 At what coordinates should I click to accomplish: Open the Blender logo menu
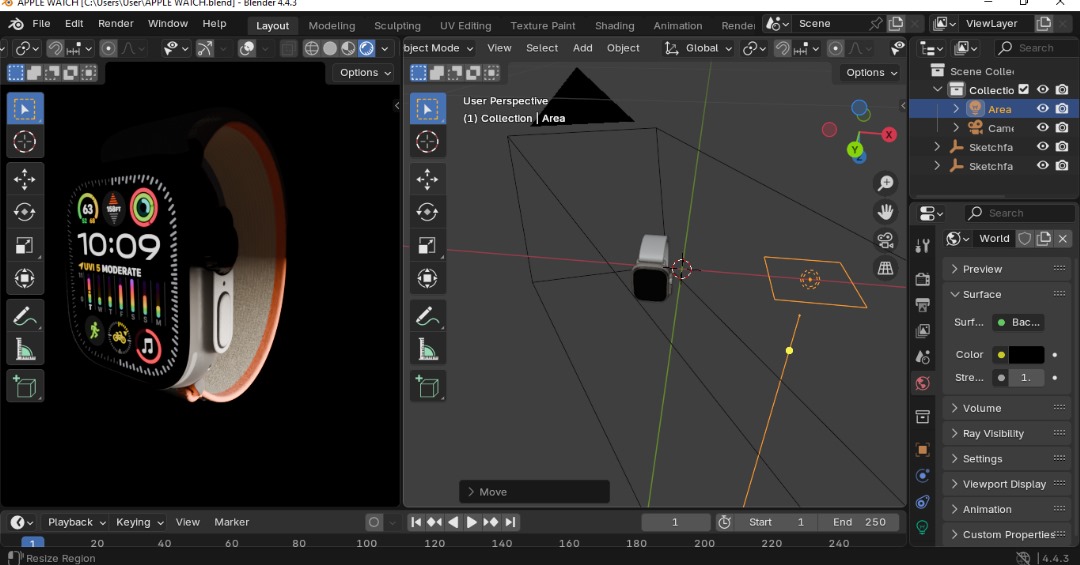point(15,23)
